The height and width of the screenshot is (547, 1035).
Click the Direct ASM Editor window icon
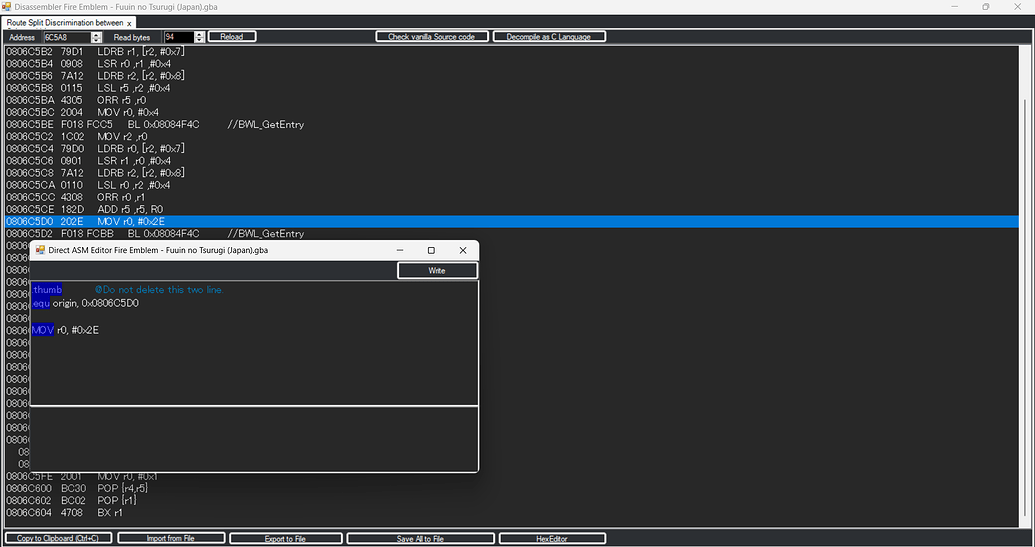(40, 250)
